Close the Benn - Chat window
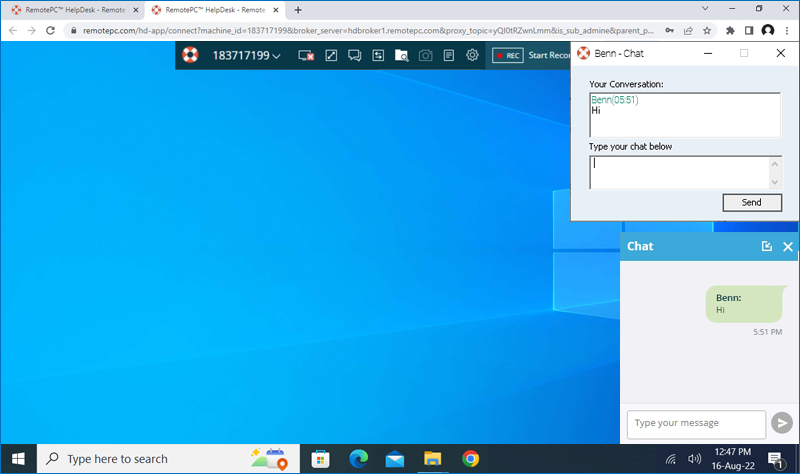This screenshot has width=800, height=474. click(780, 53)
